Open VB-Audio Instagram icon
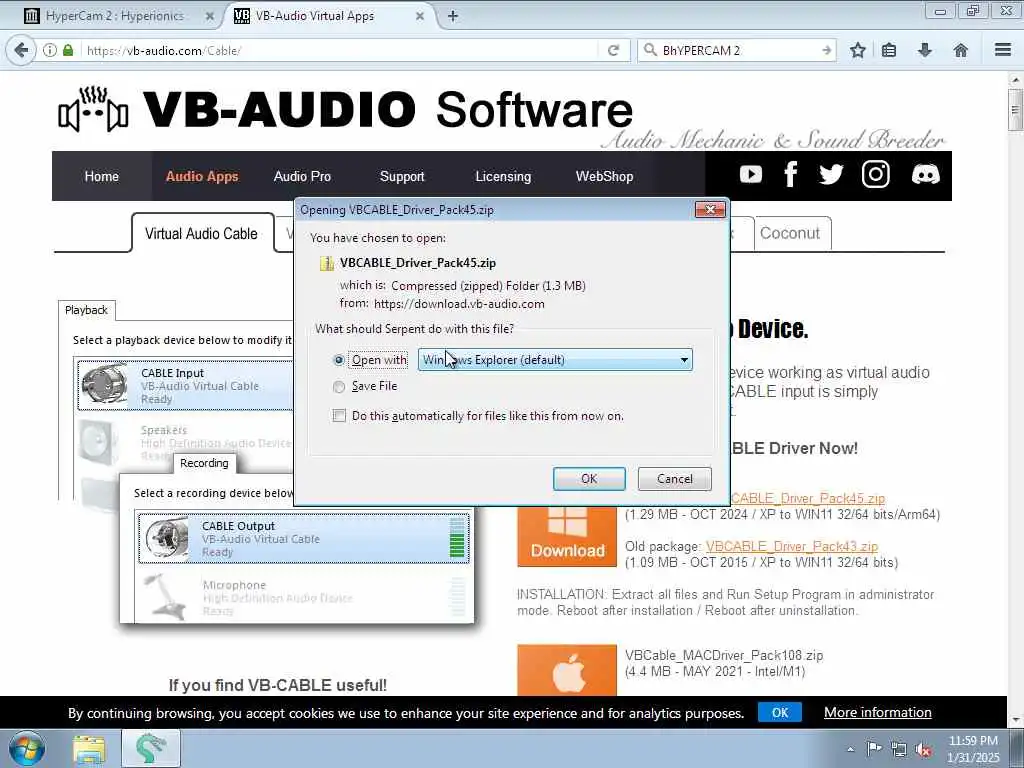1024x768 pixels. point(875,174)
